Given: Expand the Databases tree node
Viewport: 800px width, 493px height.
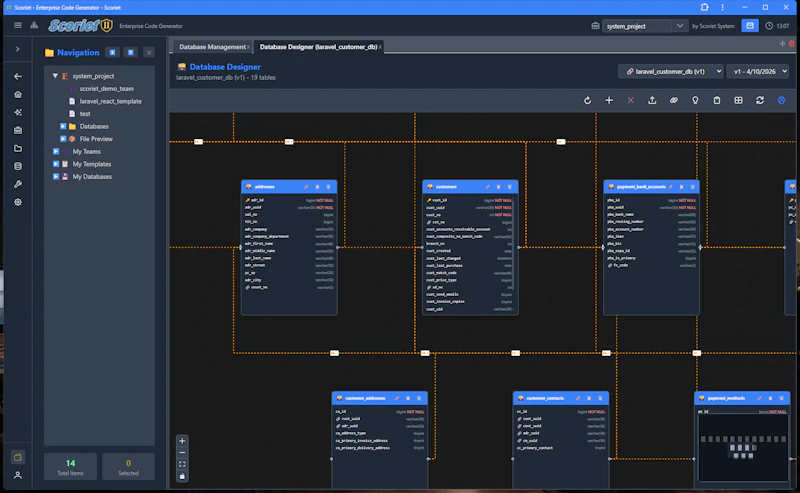Looking at the screenshot, I should (63, 126).
